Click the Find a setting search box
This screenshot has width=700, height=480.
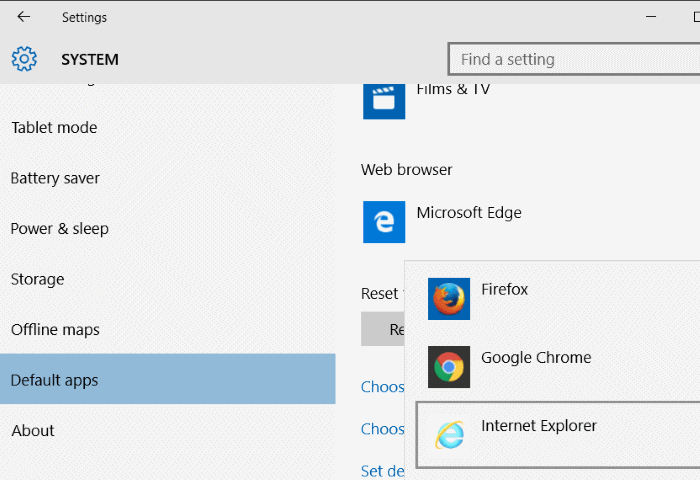(x=574, y=59)
